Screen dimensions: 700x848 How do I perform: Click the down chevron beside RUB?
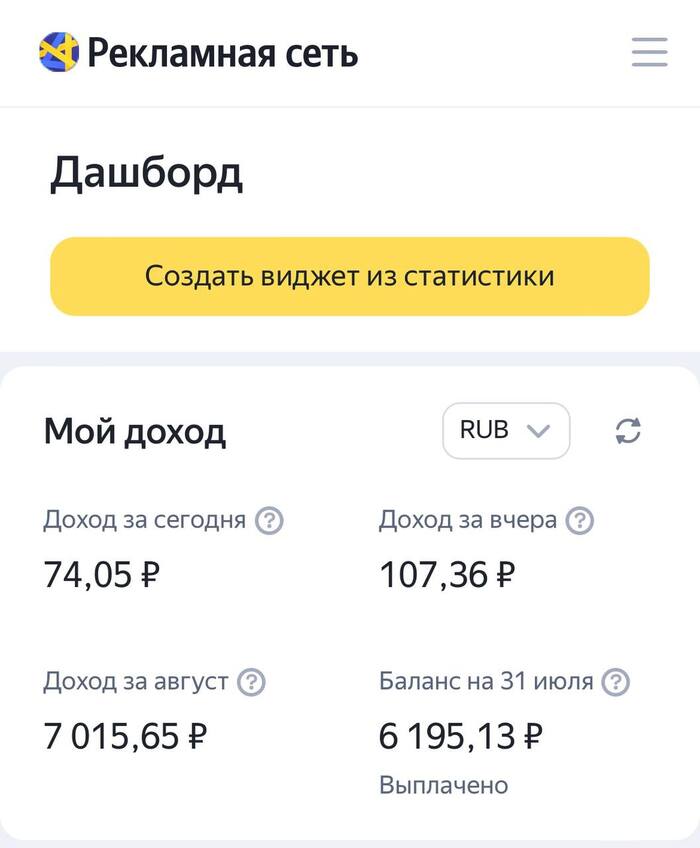(539, 430)
